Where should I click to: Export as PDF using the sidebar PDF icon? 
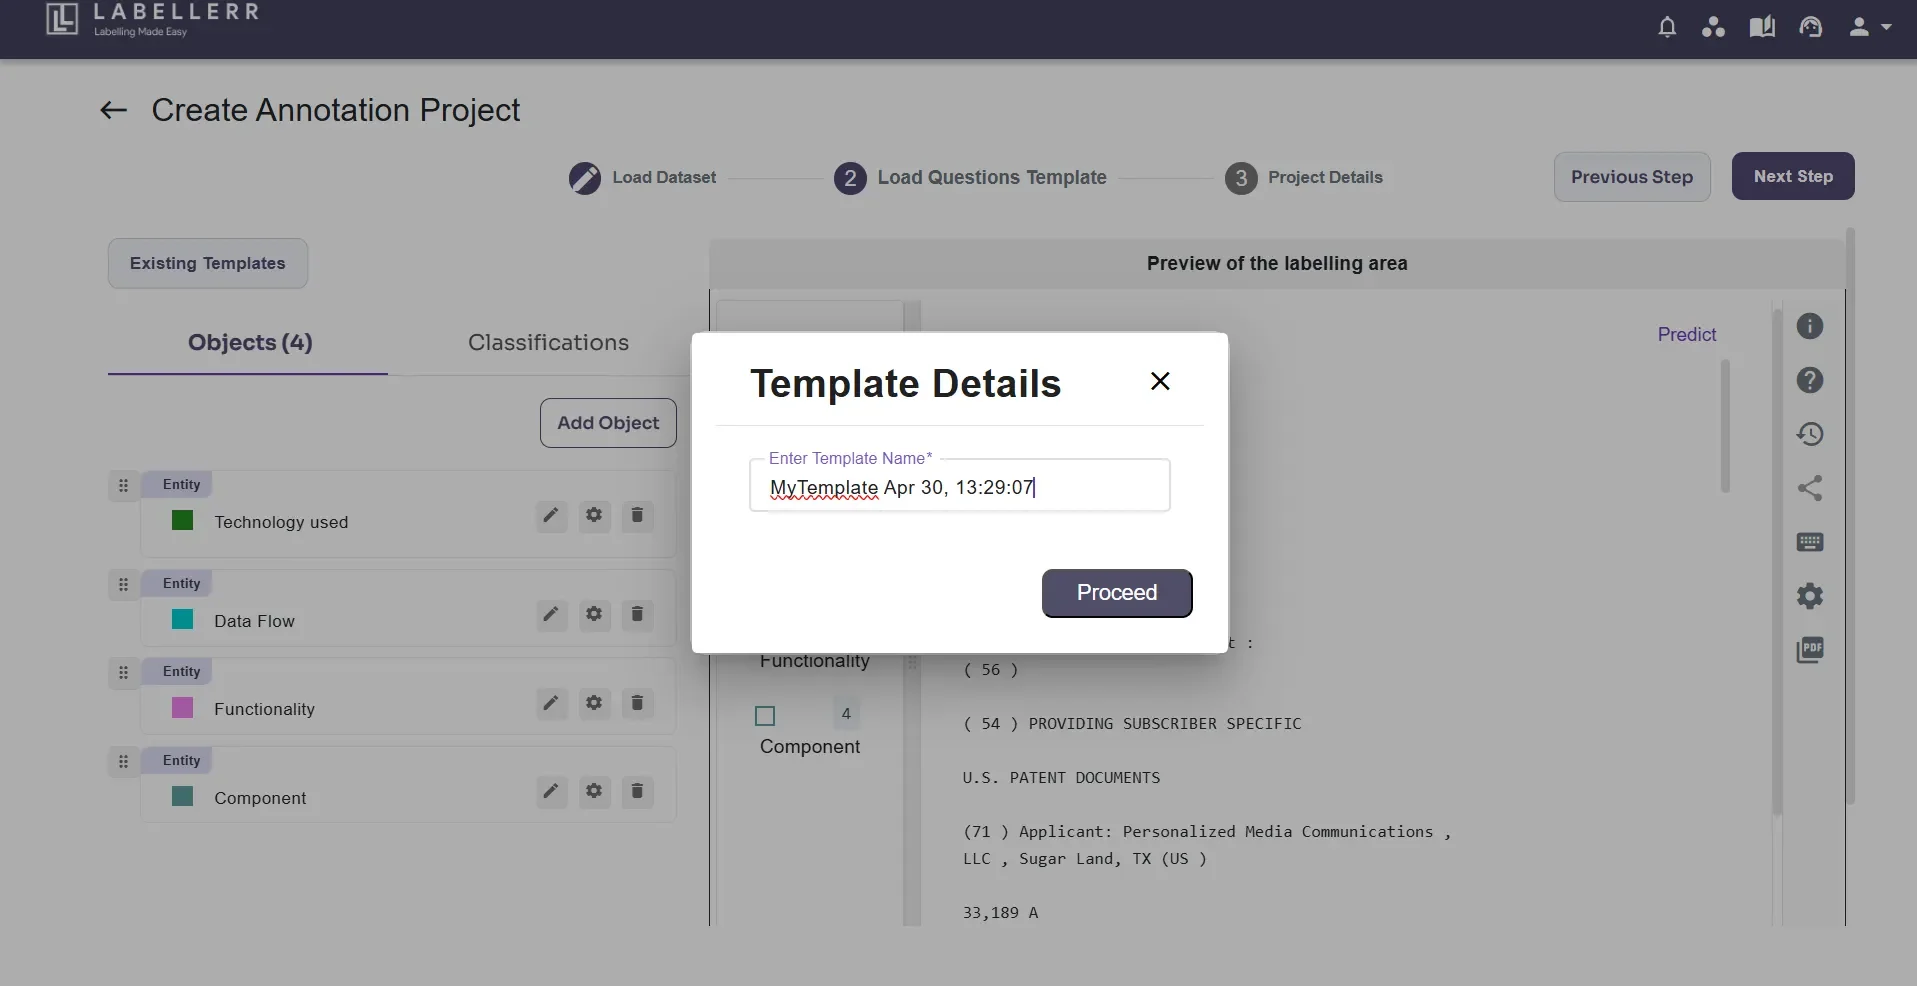(x=1811, y=650)
